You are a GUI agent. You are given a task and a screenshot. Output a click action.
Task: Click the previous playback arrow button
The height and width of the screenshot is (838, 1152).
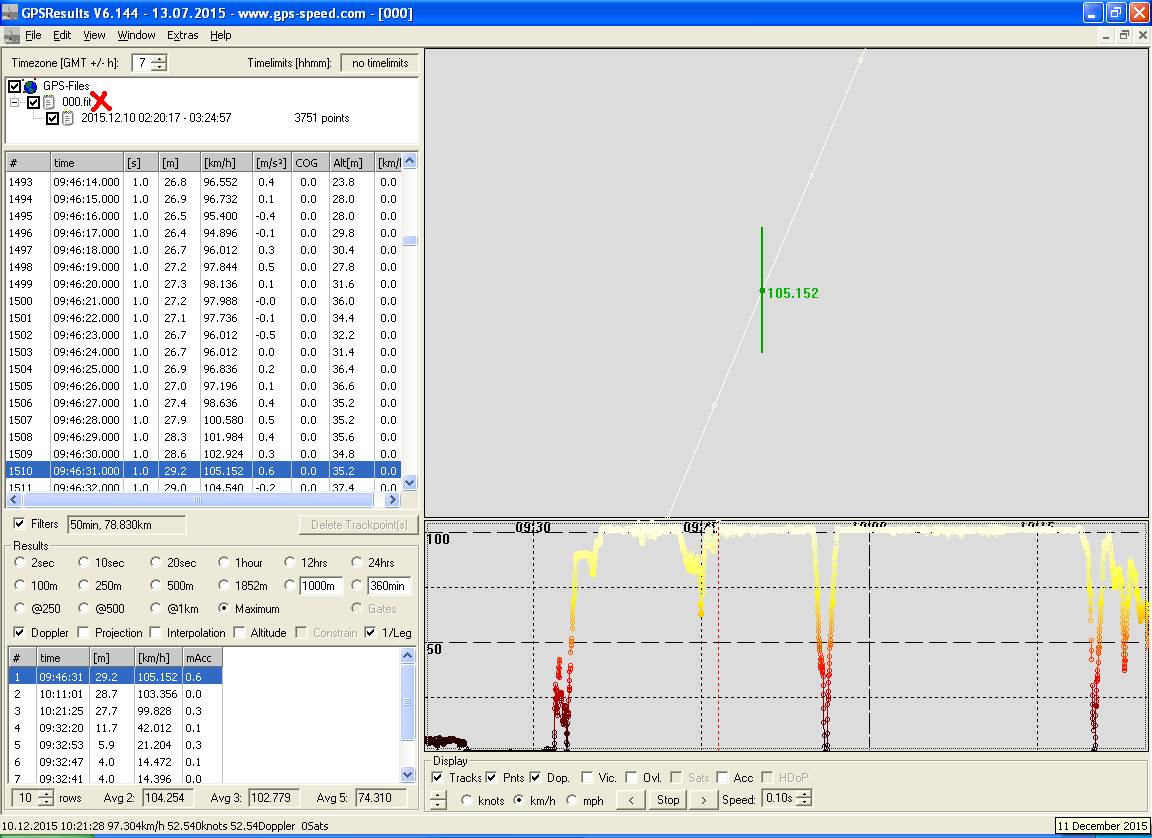tap(630, 800)
